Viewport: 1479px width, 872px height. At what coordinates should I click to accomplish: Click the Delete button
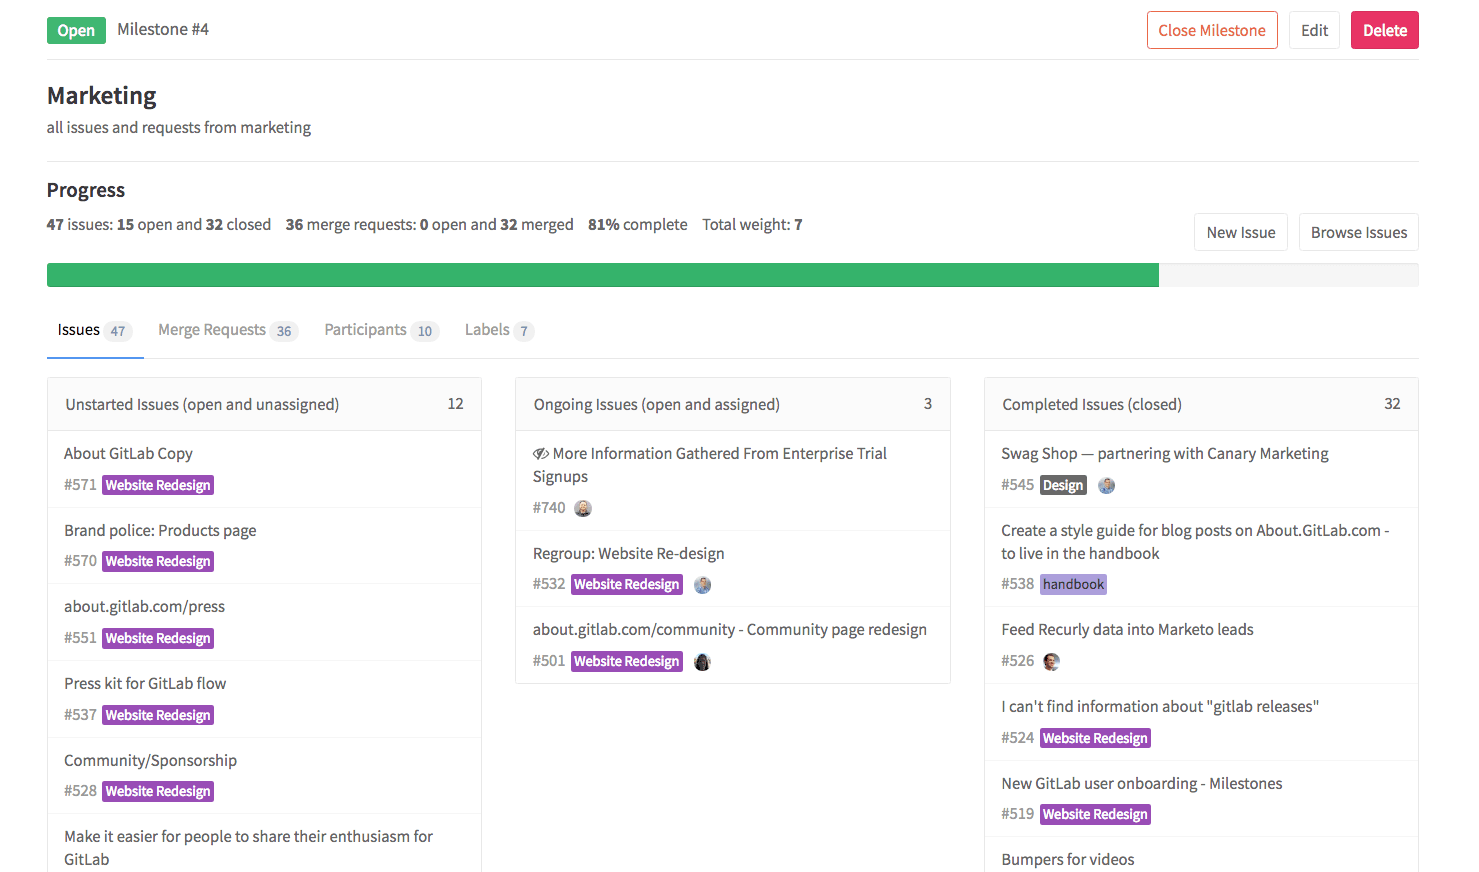pyautogui.click(x=1385, y=30)
